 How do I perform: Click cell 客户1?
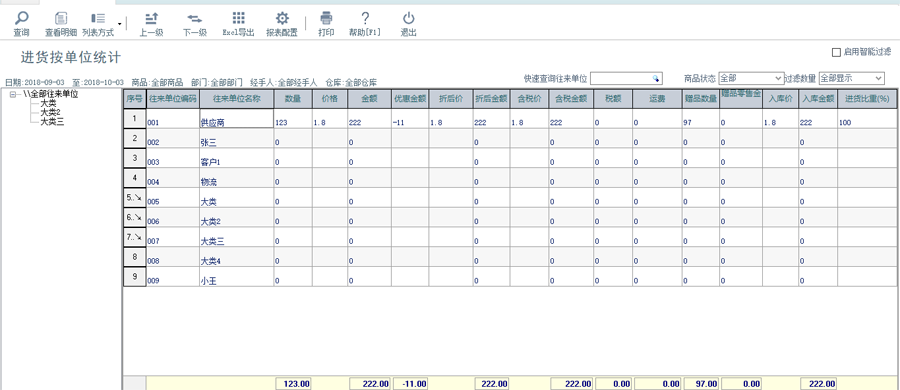pyautogui.click(x=236, y=157)
